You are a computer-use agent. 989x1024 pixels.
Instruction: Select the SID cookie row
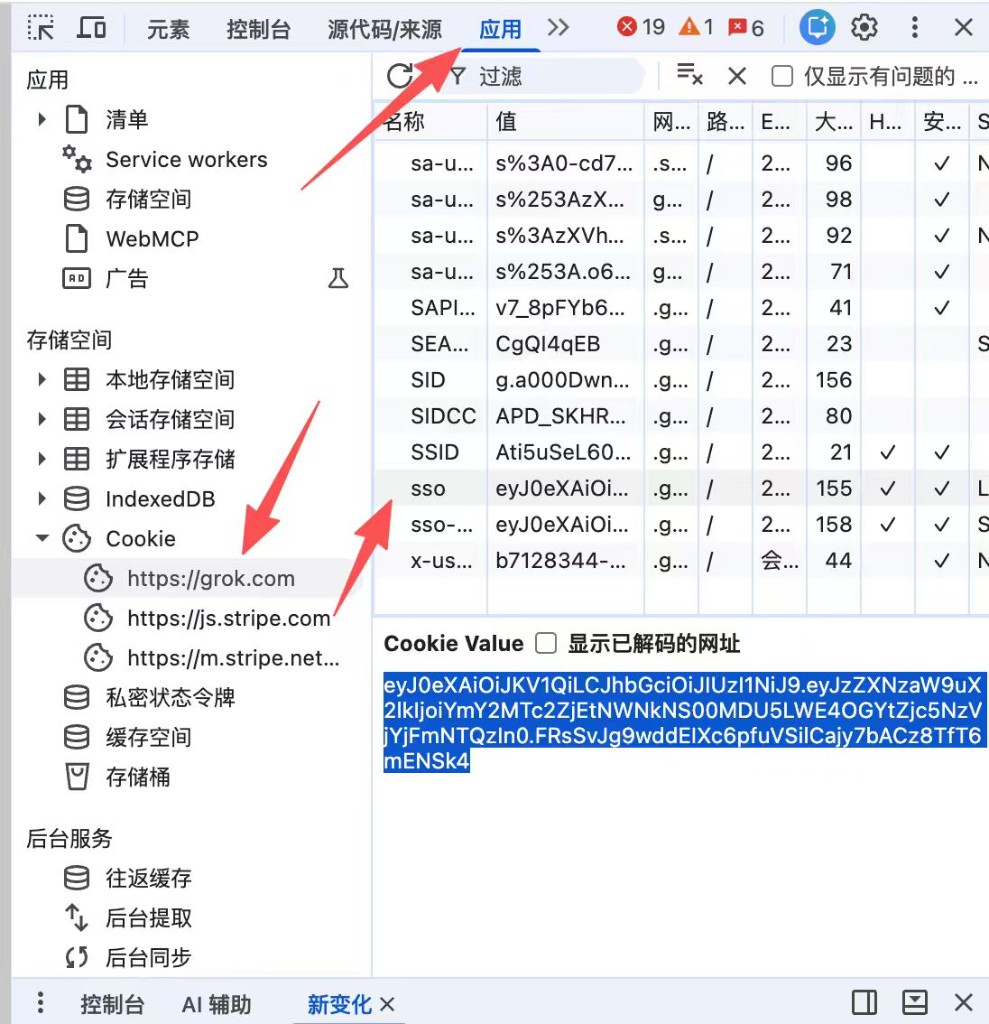pos(681,380)
